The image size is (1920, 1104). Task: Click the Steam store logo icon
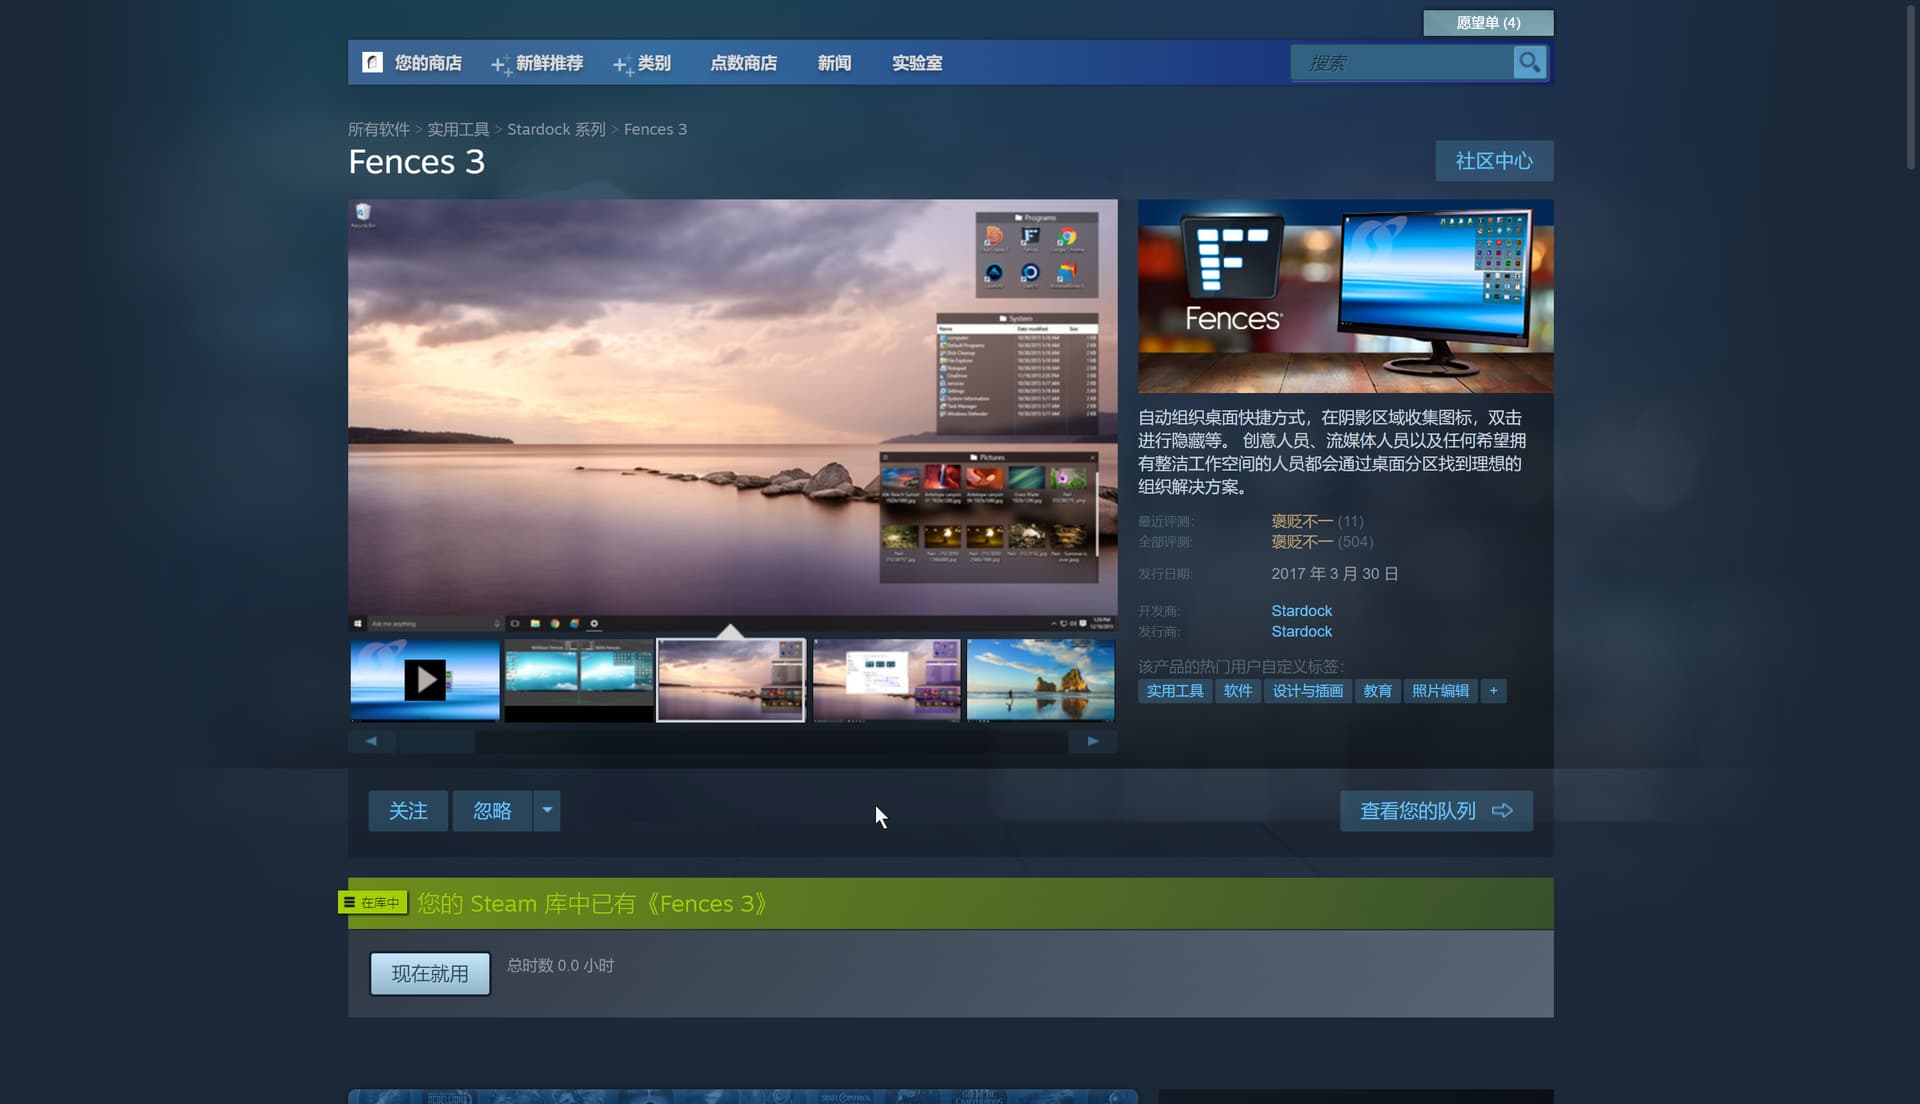[372, 63]
